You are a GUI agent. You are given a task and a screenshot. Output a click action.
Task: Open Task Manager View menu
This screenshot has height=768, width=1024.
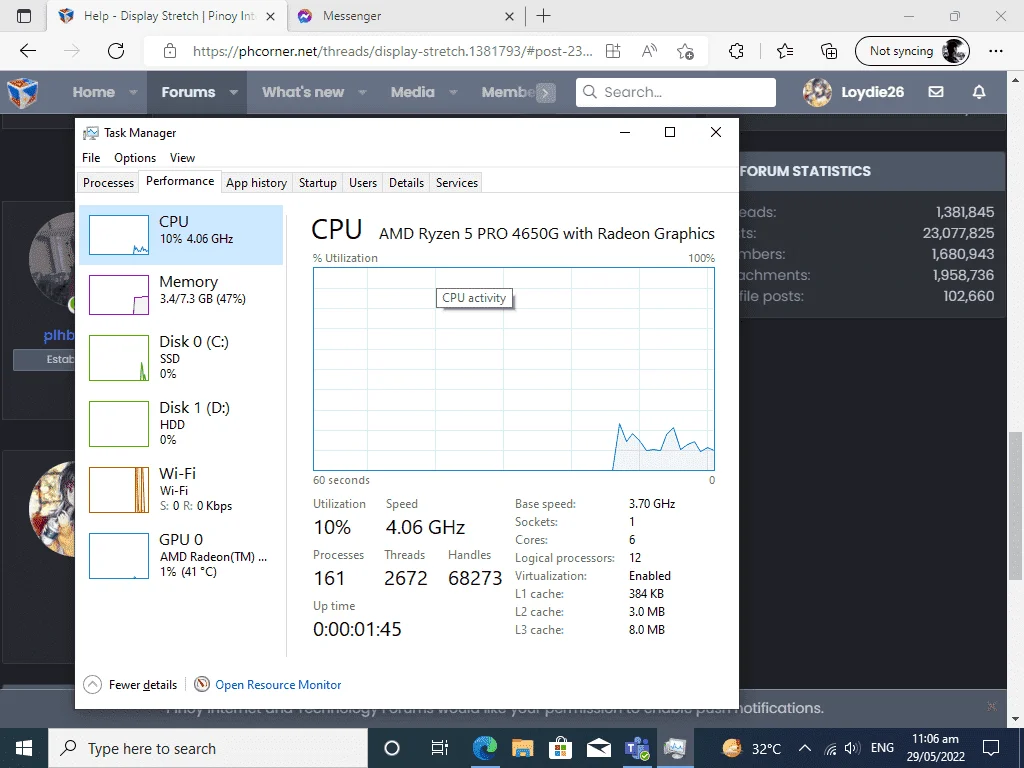click(x=182, y=157)
